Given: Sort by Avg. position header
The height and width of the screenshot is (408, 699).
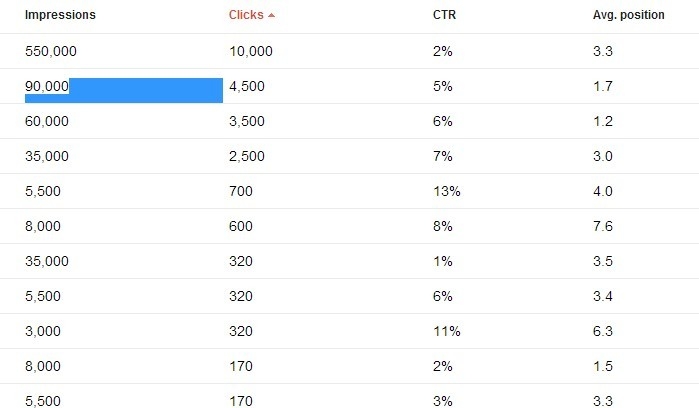Looking at the screenshot, I should click(629, 15).
